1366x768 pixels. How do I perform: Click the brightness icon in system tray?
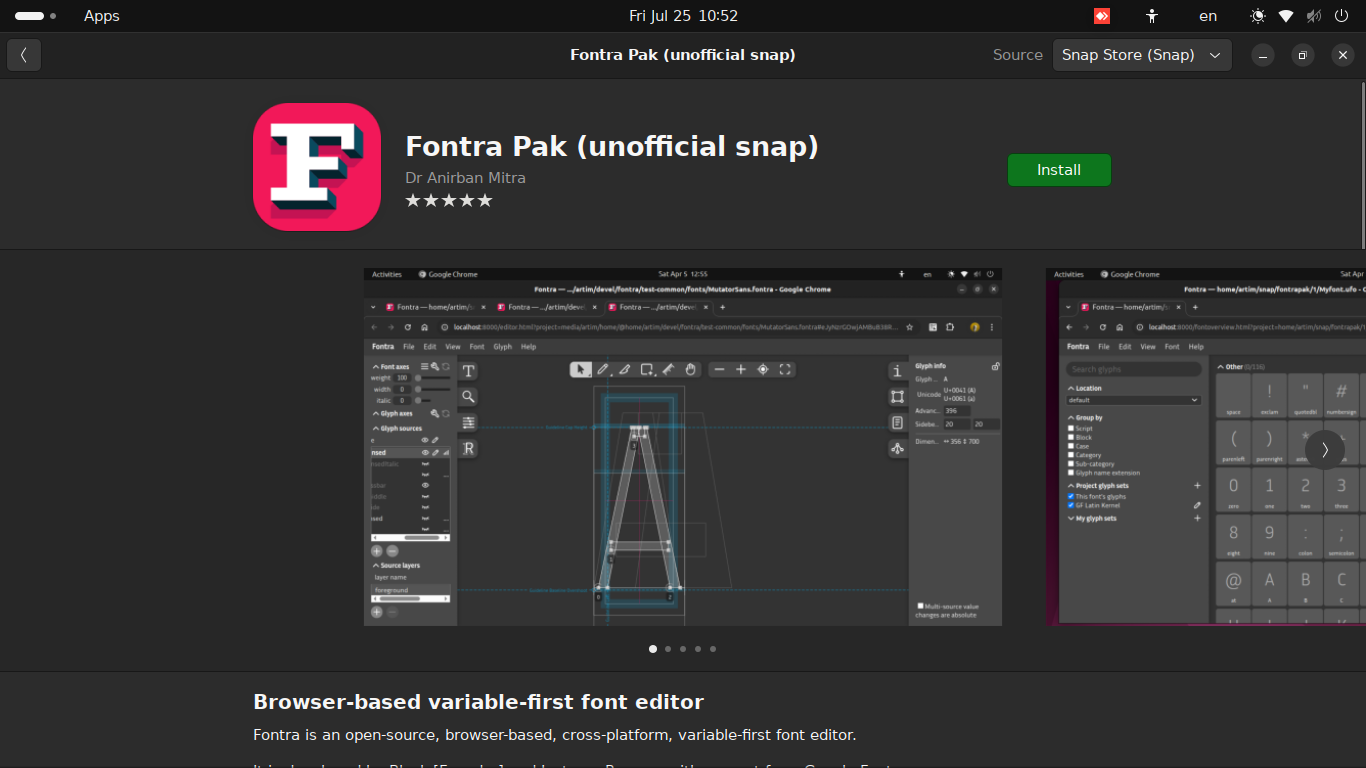[1258, 16]
